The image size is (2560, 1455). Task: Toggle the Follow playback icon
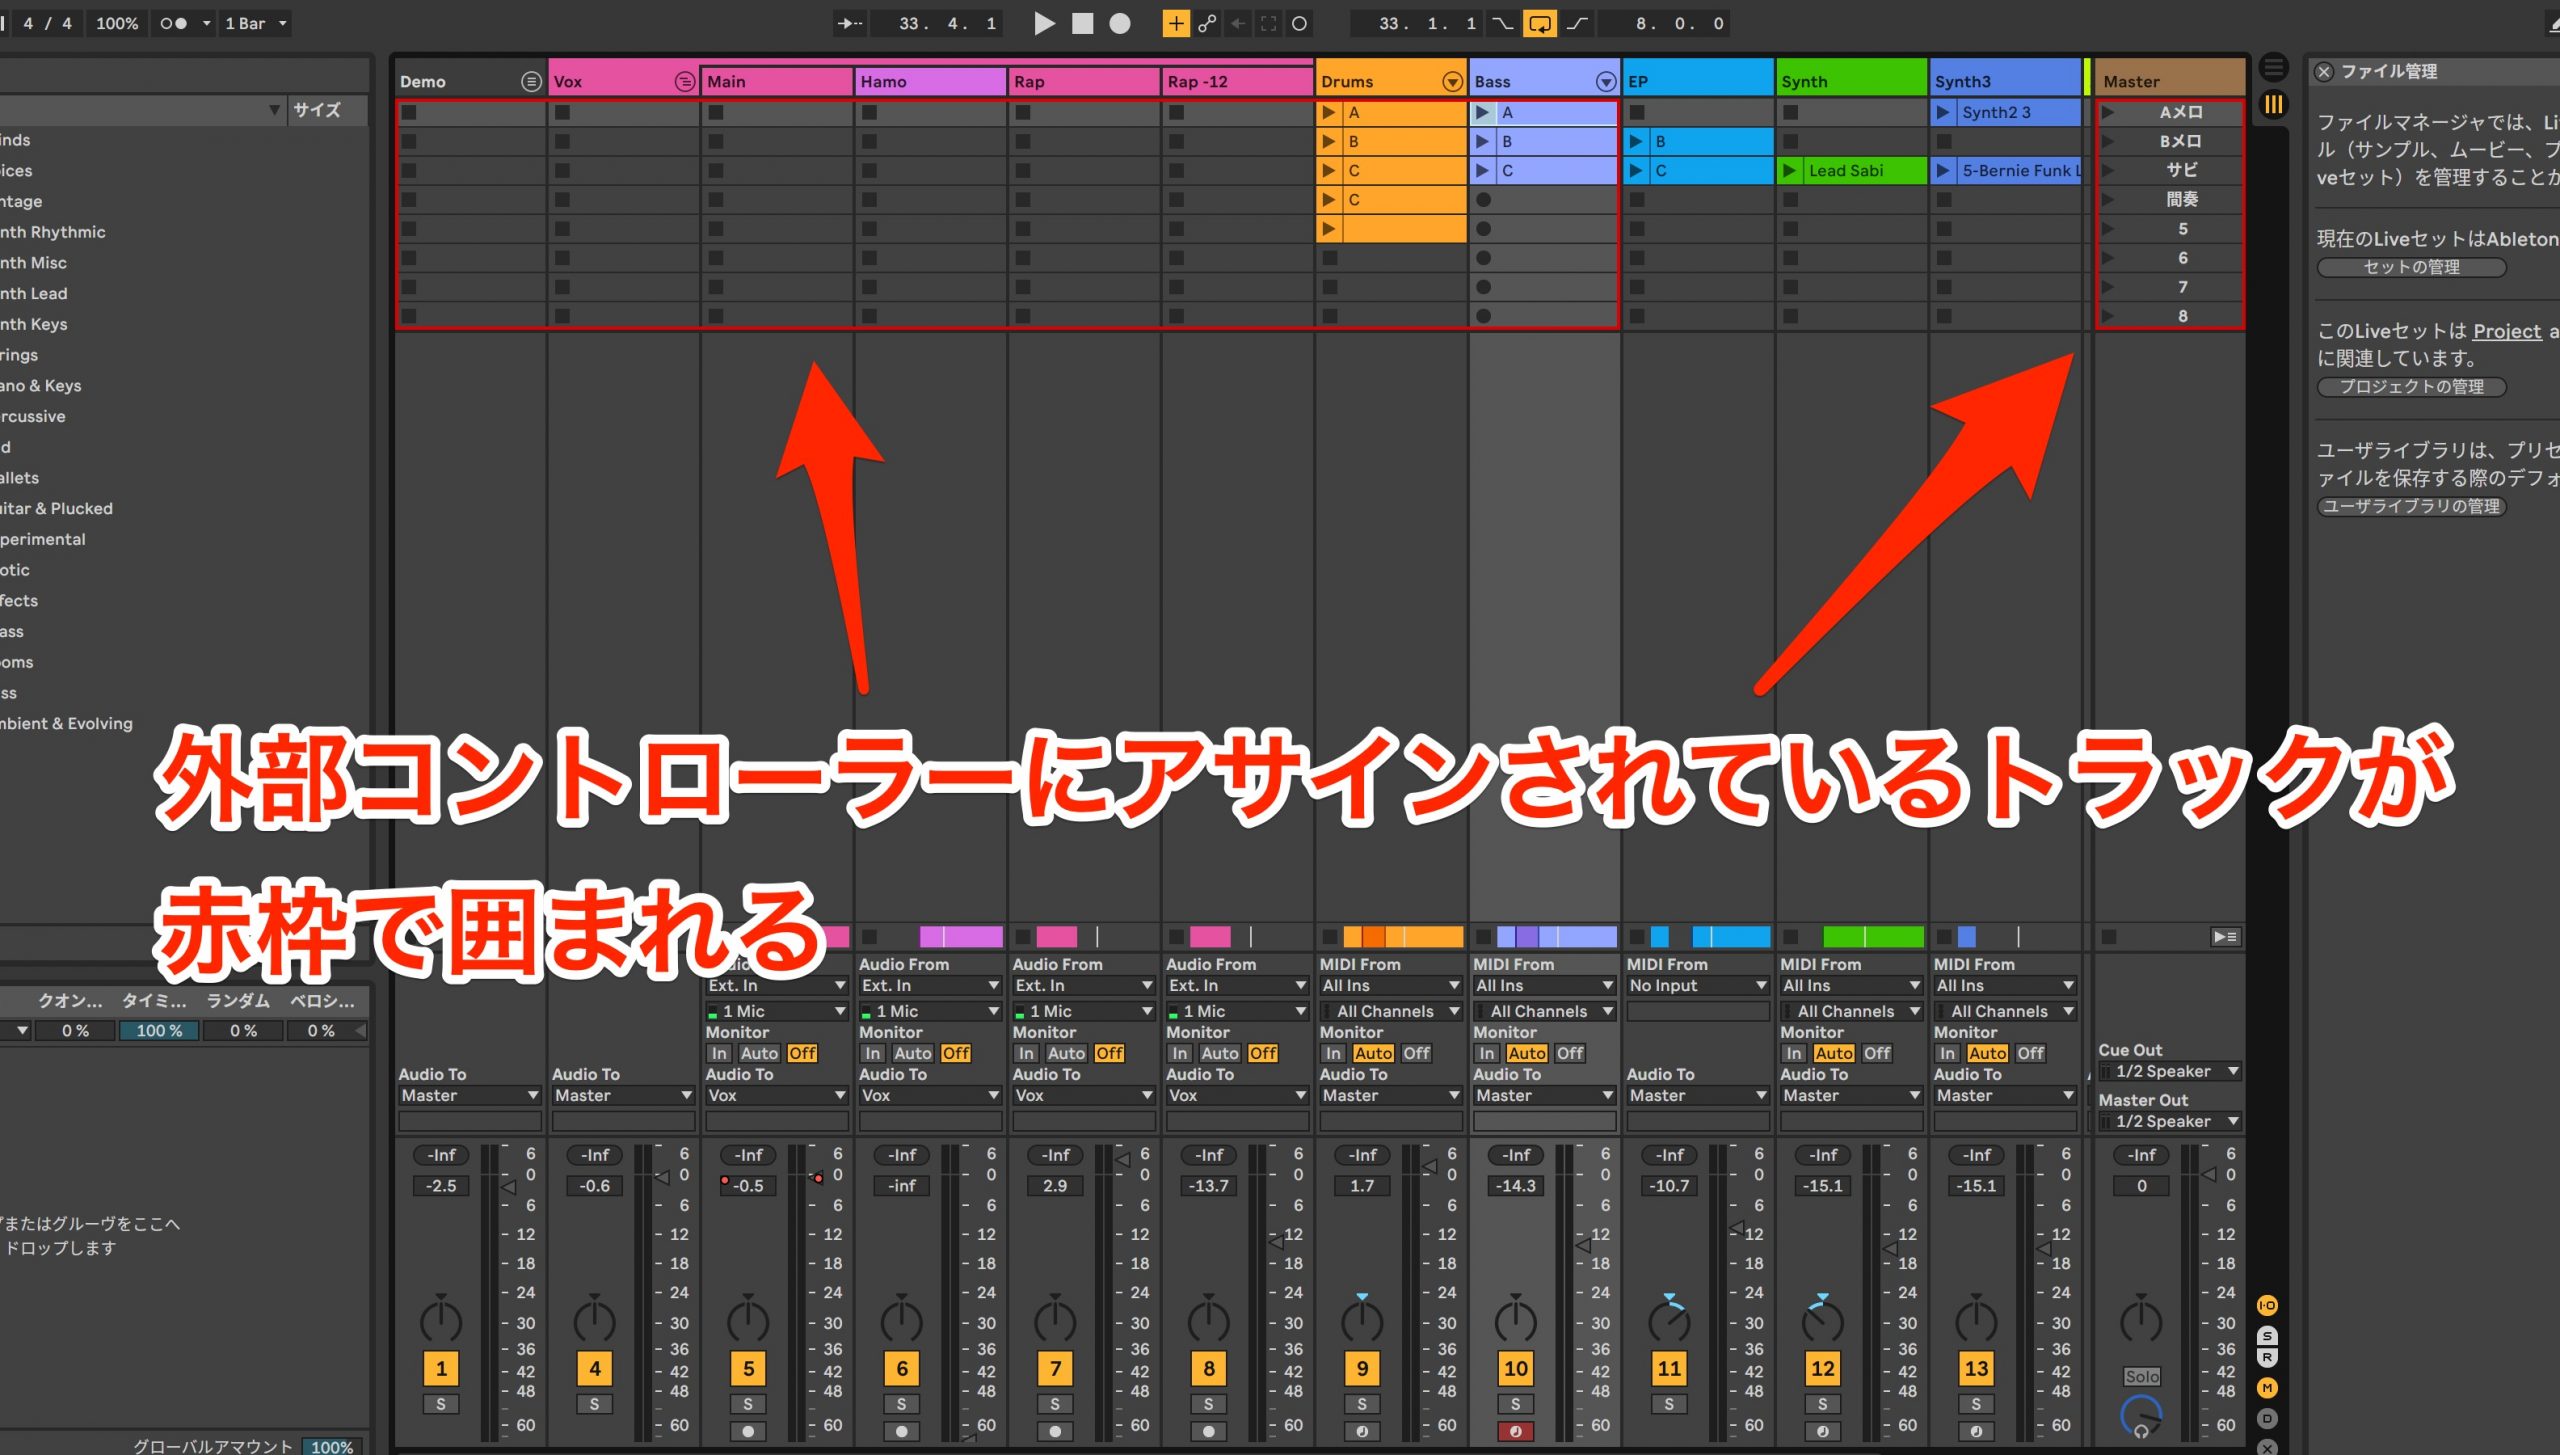[x=850, y=23]
